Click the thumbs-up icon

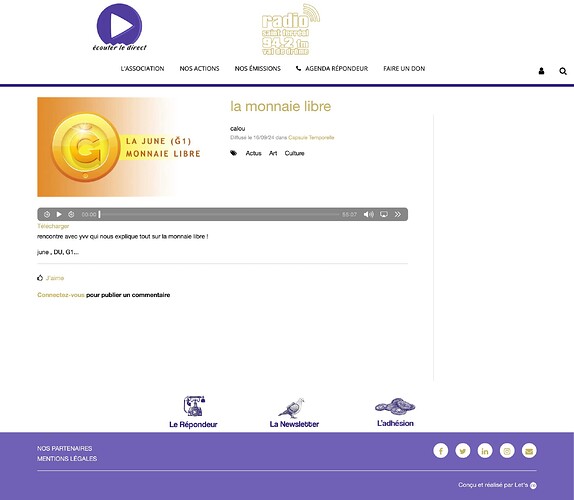point(40,278)
